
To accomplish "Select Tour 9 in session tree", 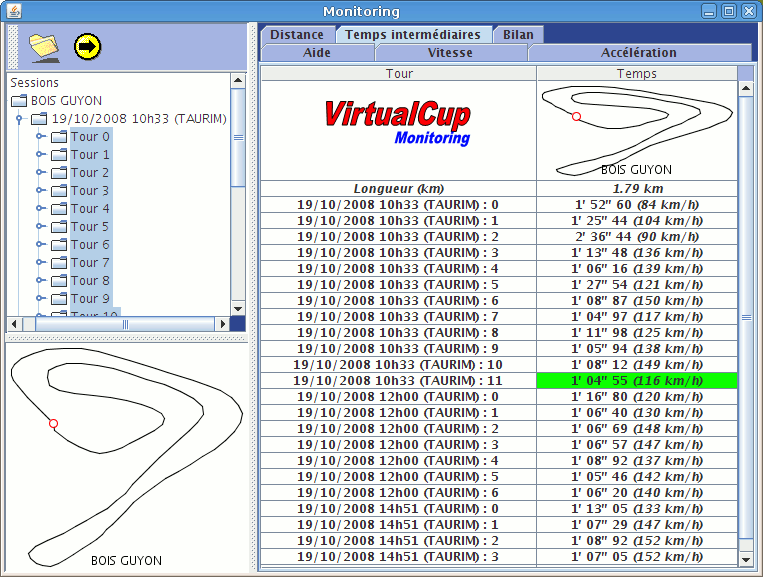I will tap(90, 299).
